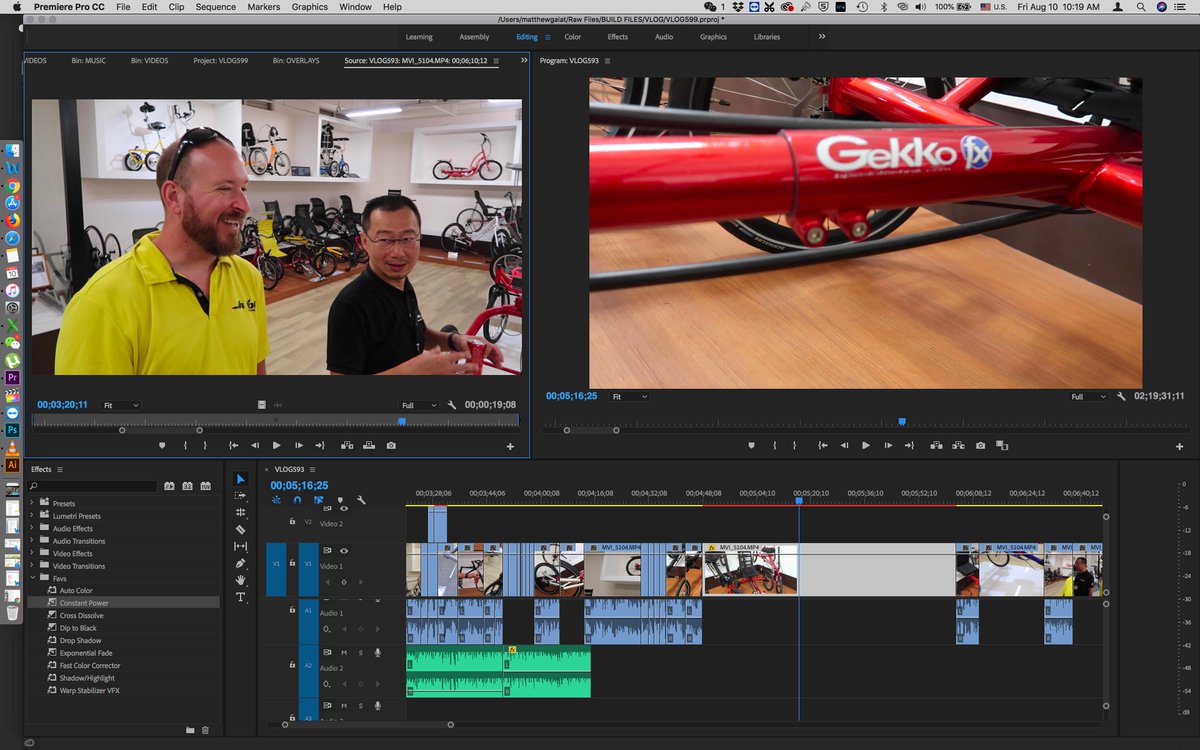The height and width of the screenshot is (750, 1200).
Task: Toggle Snap magnet in timeline
Action: (296, 500)
